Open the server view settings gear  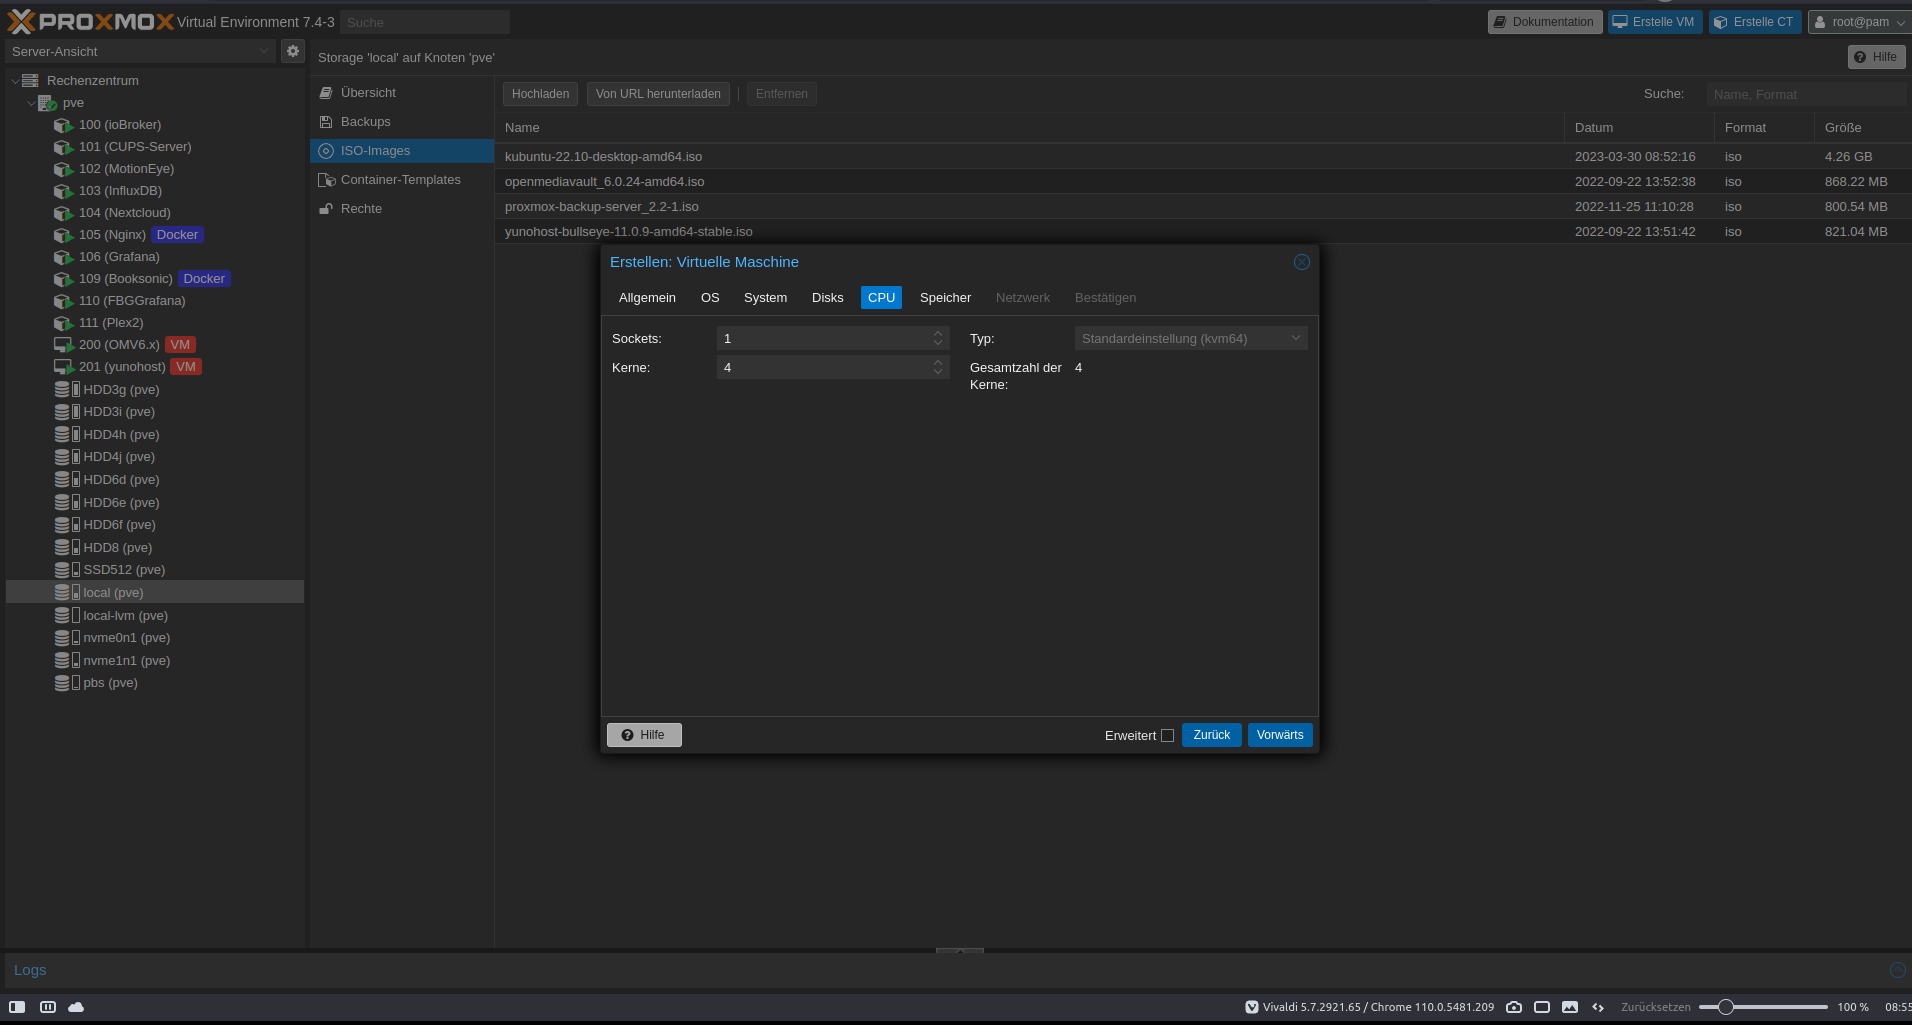(x=293, y=51)
